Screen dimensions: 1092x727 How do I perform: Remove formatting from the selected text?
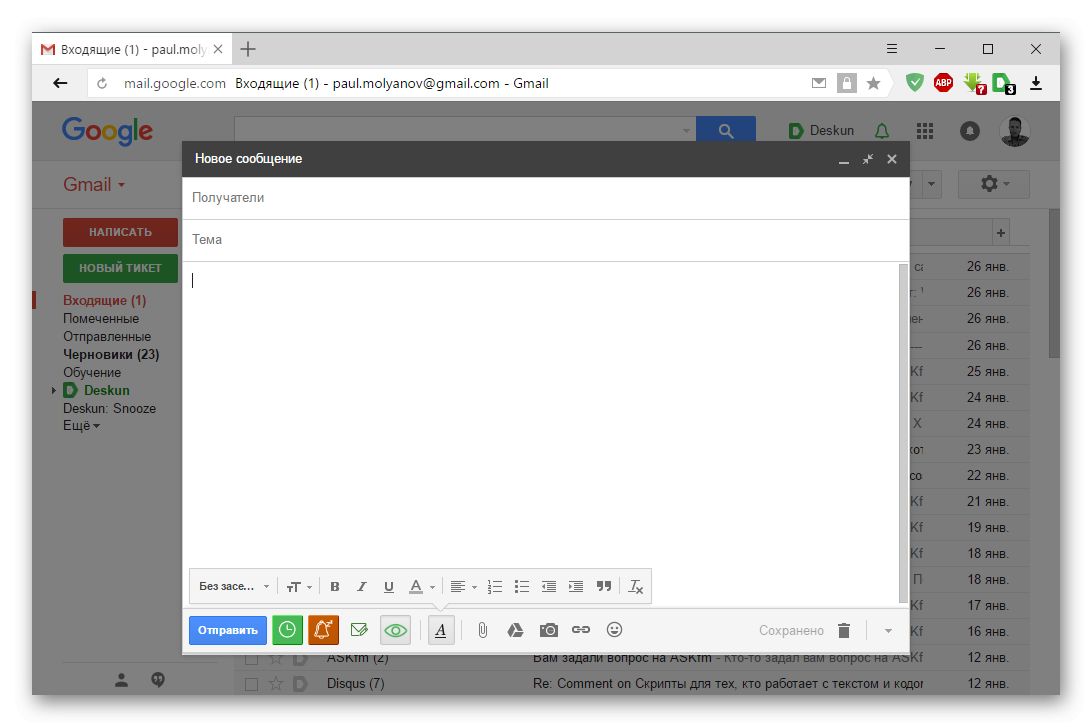click(636, 587)
